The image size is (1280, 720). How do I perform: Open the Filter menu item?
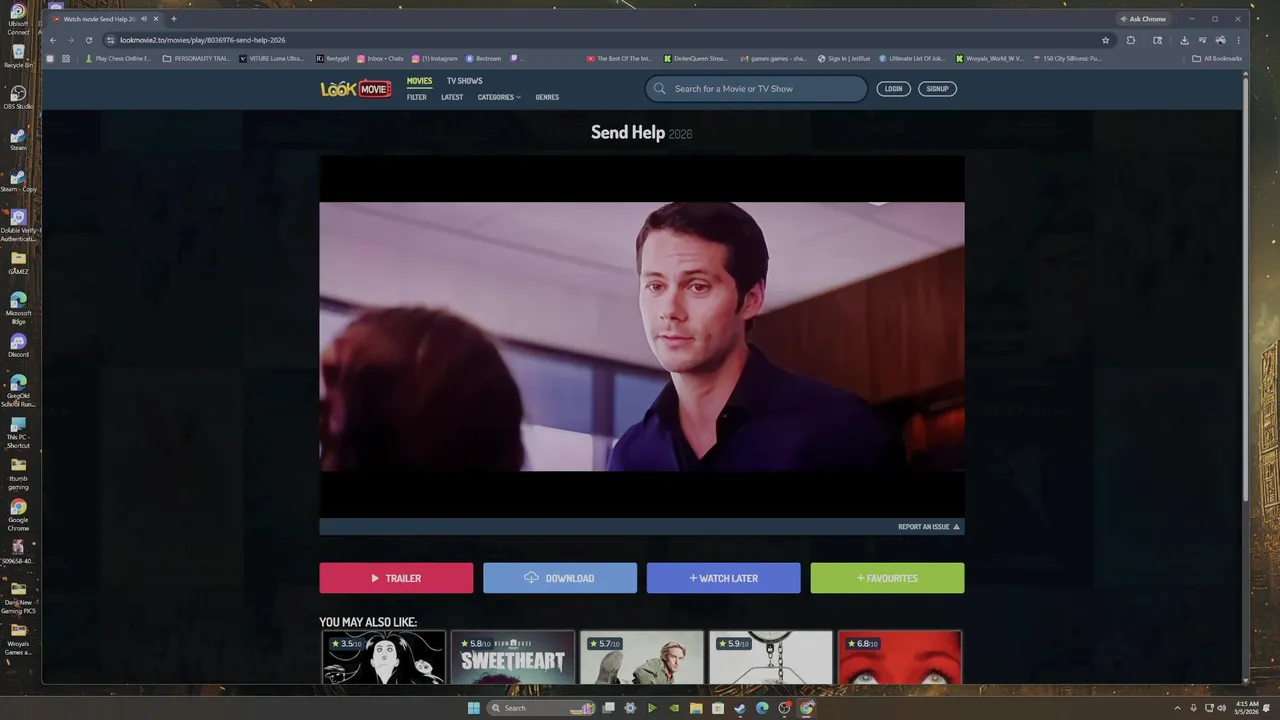(x=416, y=97)
